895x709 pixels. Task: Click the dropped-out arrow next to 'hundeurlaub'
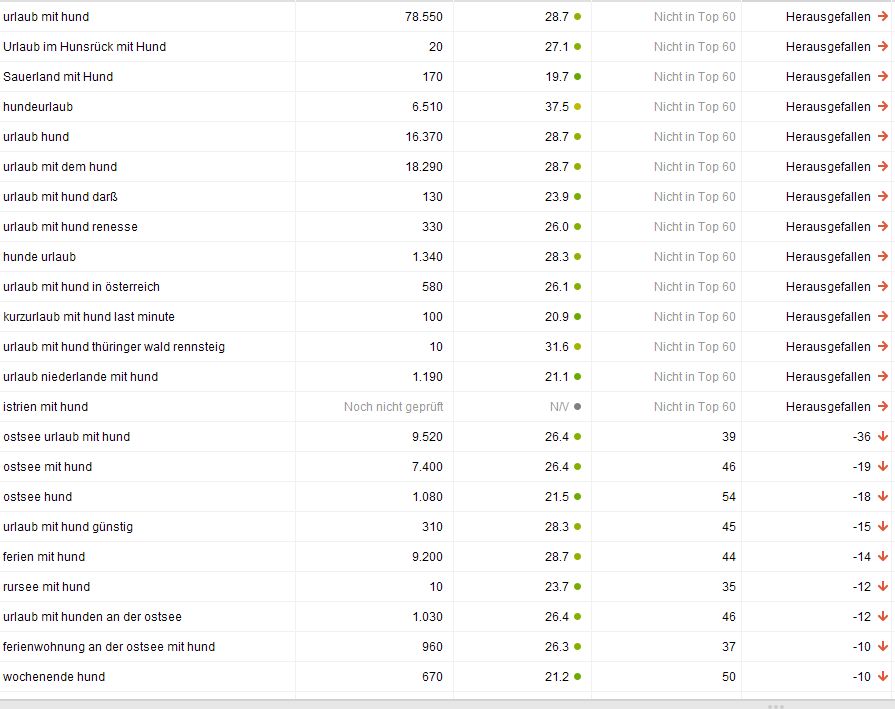[x=883, y=106]
